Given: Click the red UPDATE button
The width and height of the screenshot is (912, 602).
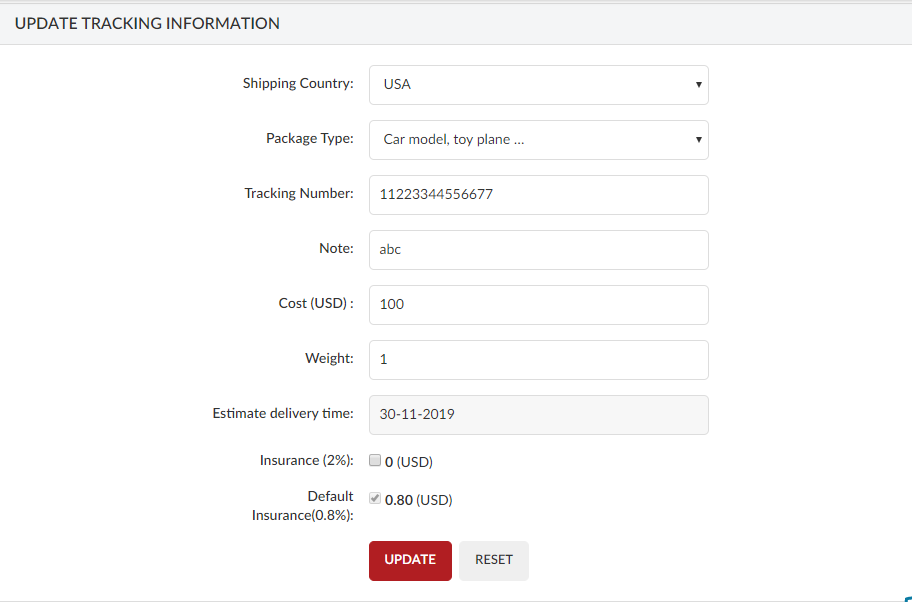Looking at the screenshot, I should [x=410, y=561].
